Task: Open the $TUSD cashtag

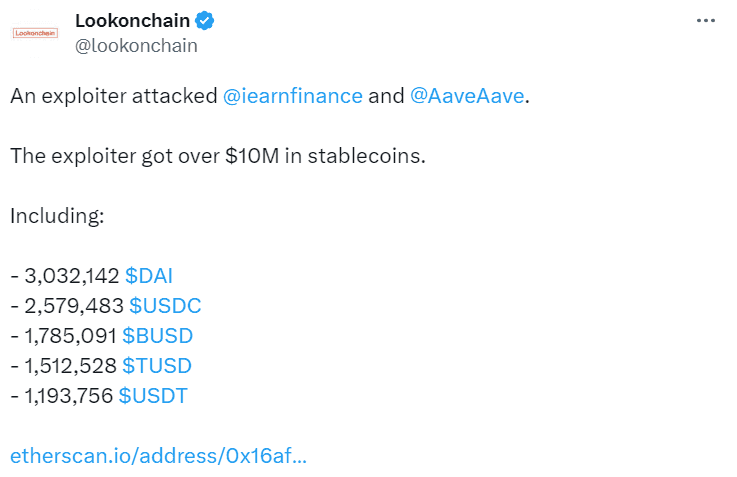Action: (x=157, y=366)
